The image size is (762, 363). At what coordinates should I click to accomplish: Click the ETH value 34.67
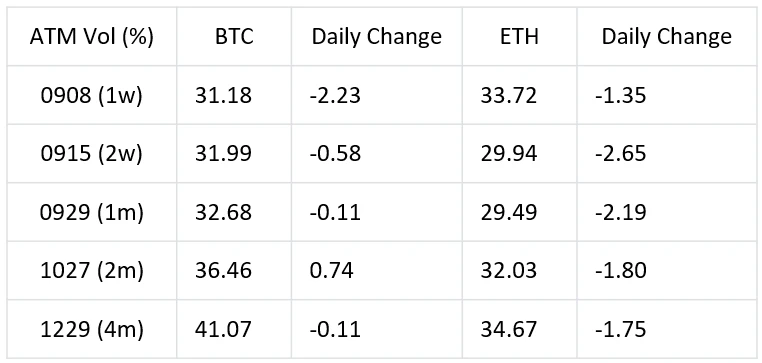point(509,330)
